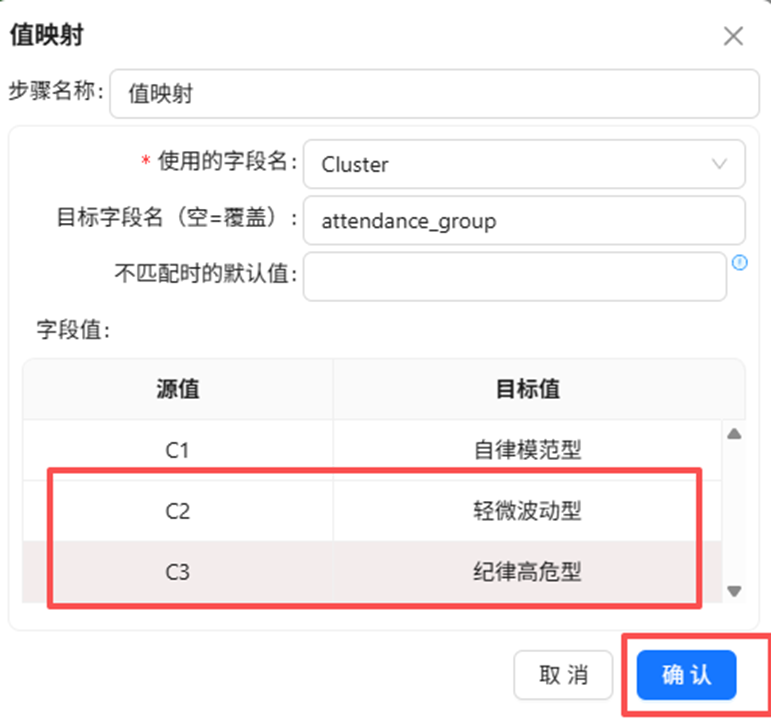The image size is (771, 725).
Task: Click the 不匹配时的默认值 empty input
Action: (515, 276)
